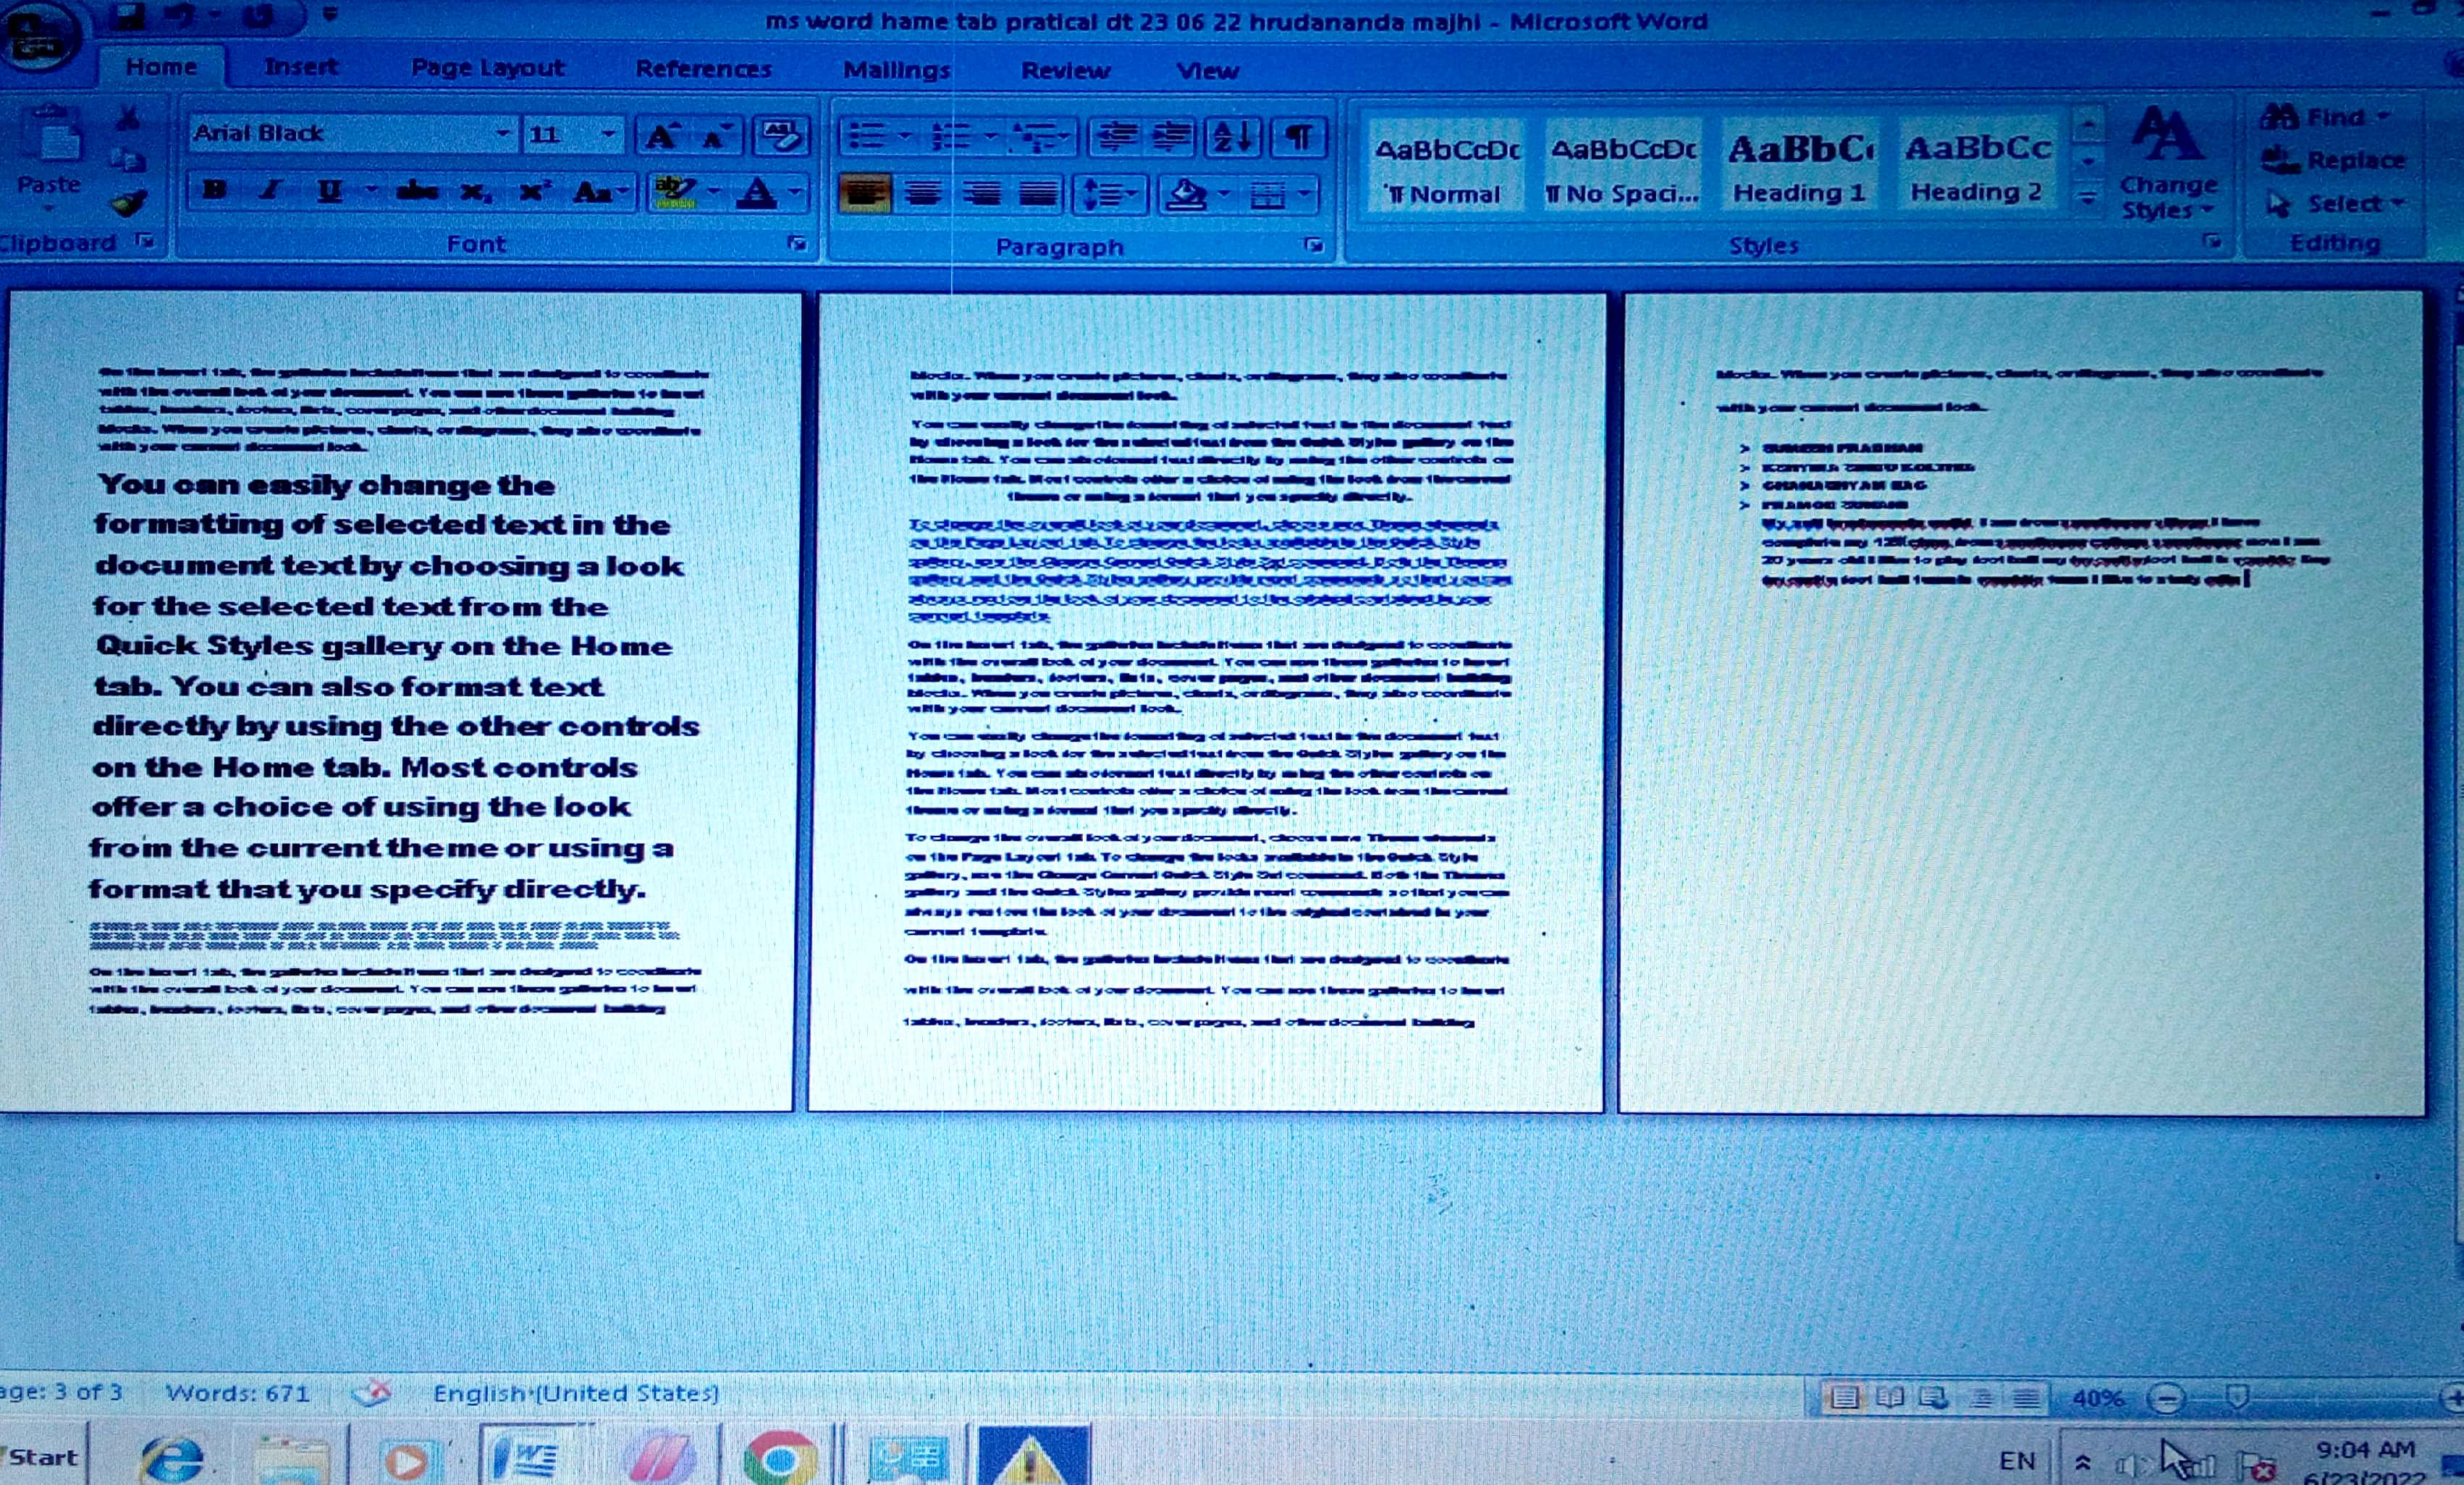This screenshot has height=1485, width=2464.
Task: Open the Arial Black font name dropdown
Action: [503, 133]
